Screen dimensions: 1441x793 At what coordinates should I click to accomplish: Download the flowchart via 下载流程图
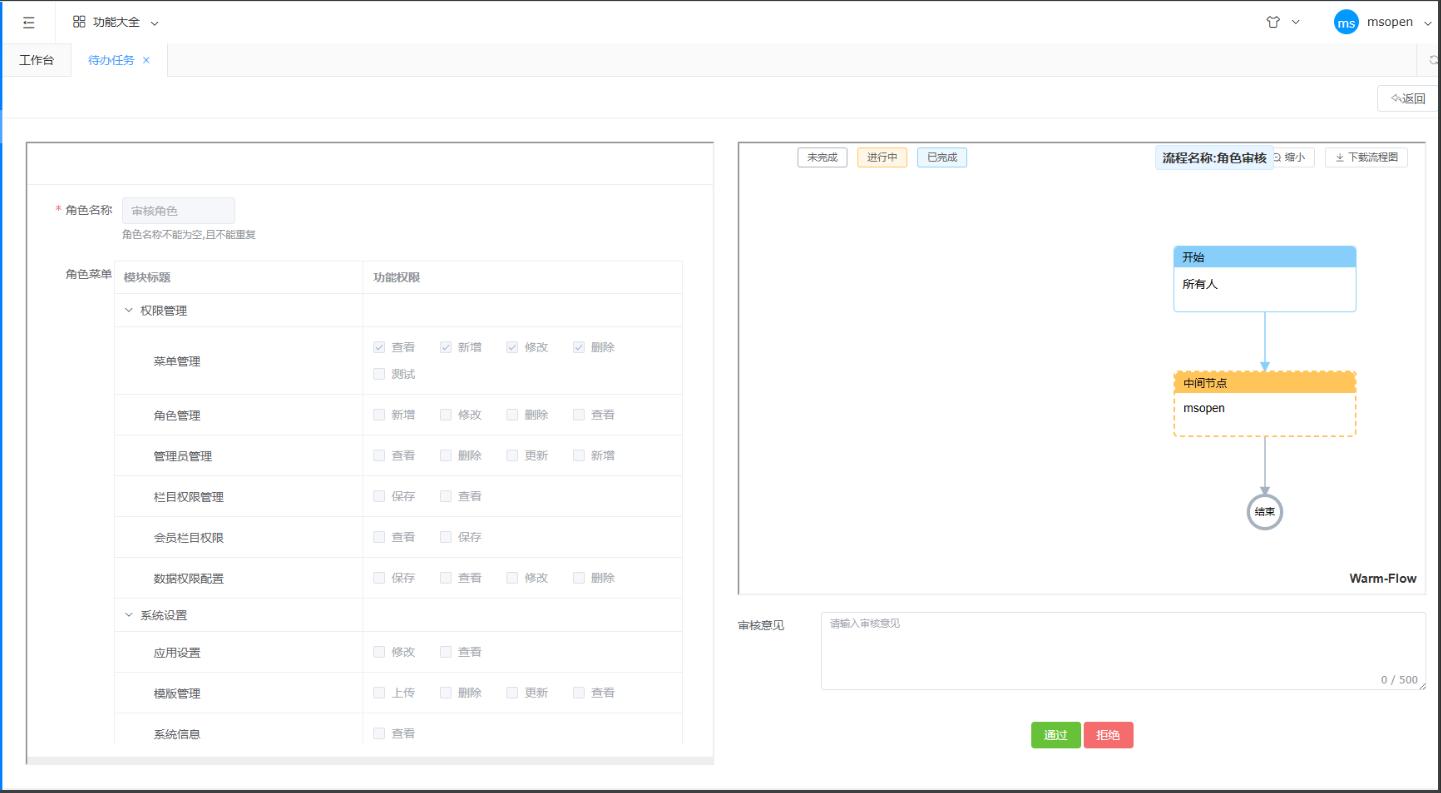pyautogui.click(x=1366, y=157)
